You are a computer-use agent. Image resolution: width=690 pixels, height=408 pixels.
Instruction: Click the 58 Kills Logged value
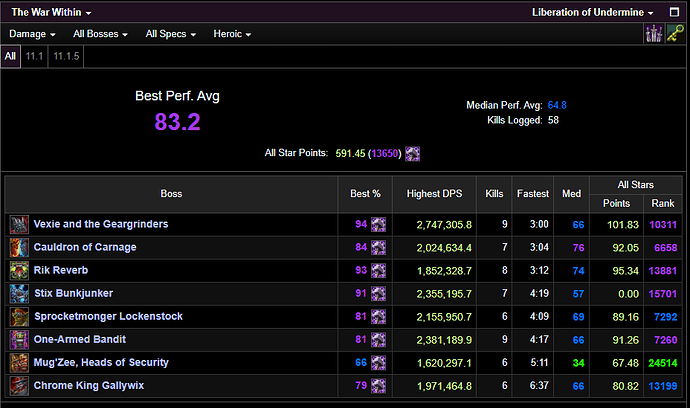553,120
